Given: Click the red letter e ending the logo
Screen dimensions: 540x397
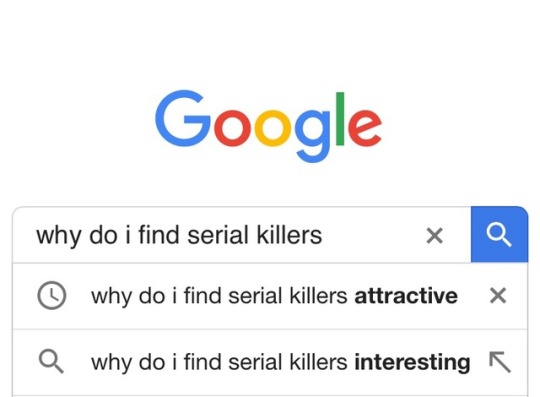Looking at the screenshot, I should (365, 127).
